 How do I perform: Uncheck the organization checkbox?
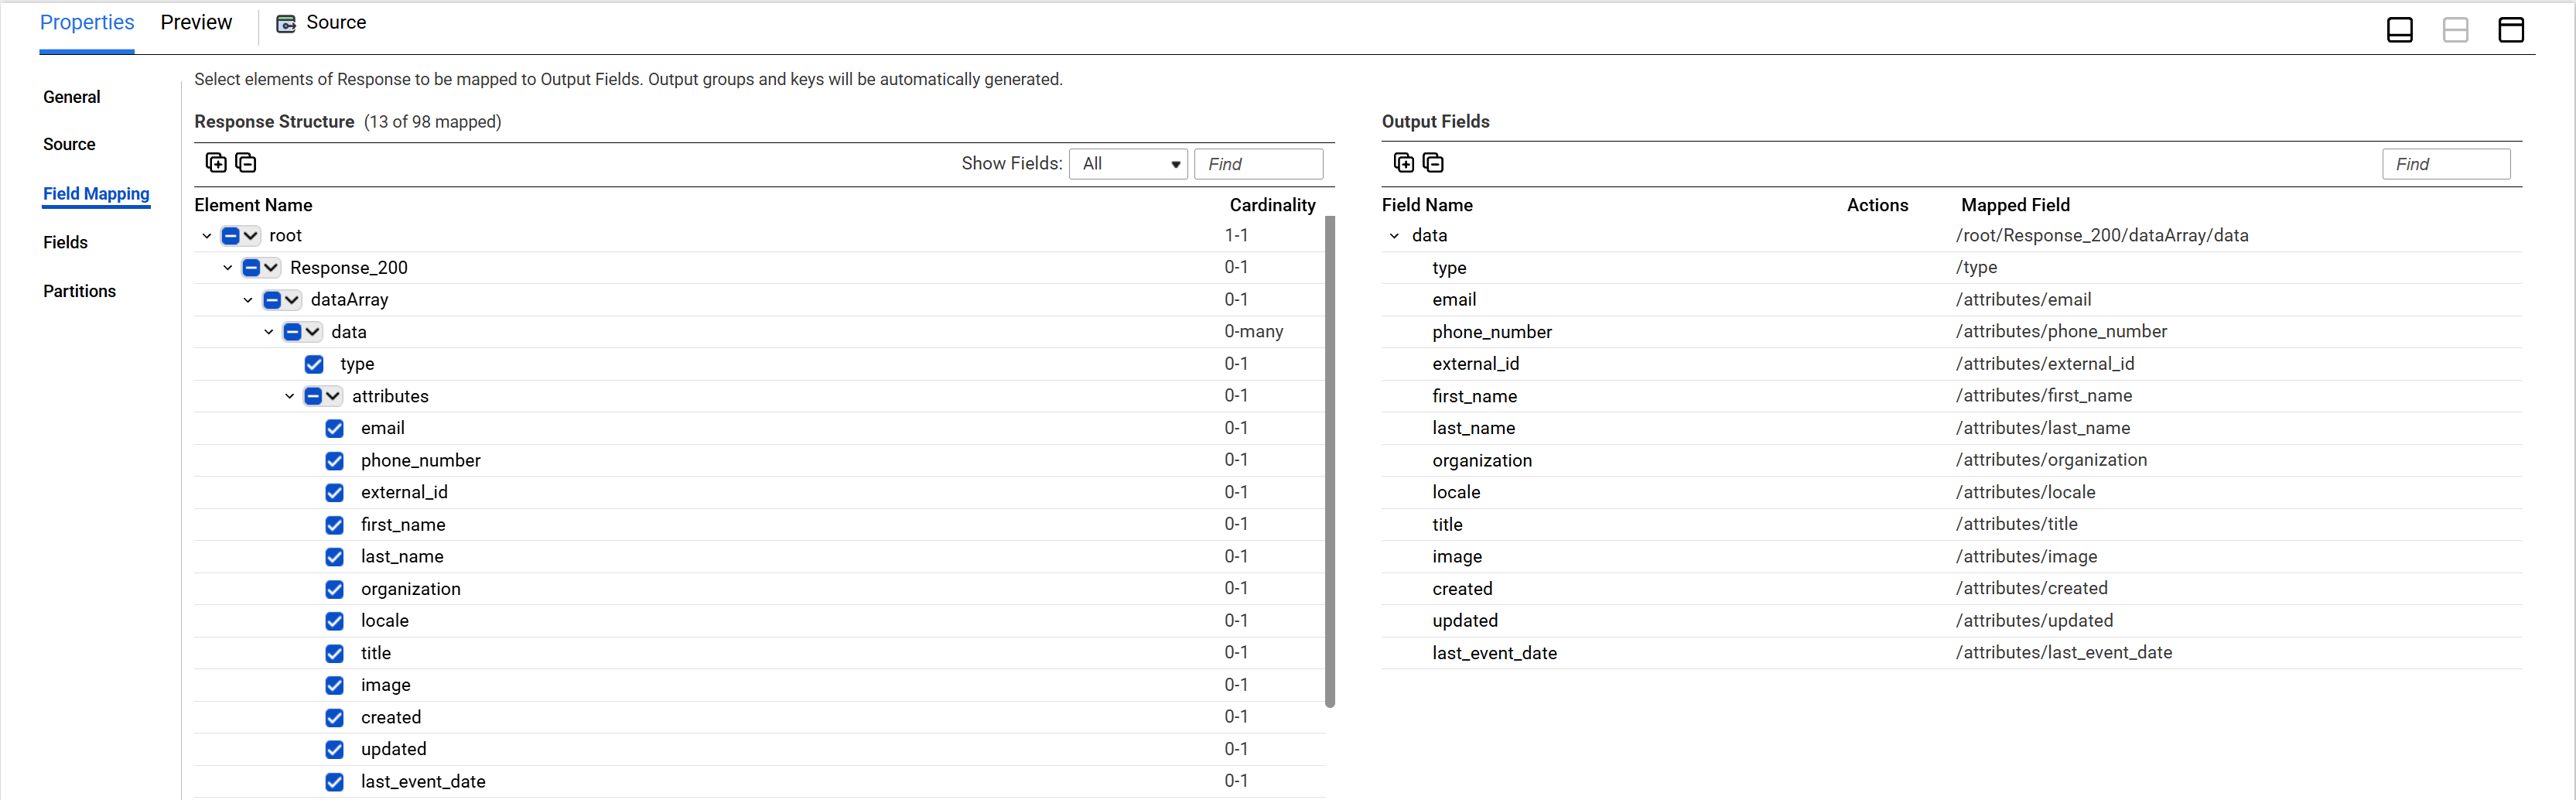click(335, 590)
